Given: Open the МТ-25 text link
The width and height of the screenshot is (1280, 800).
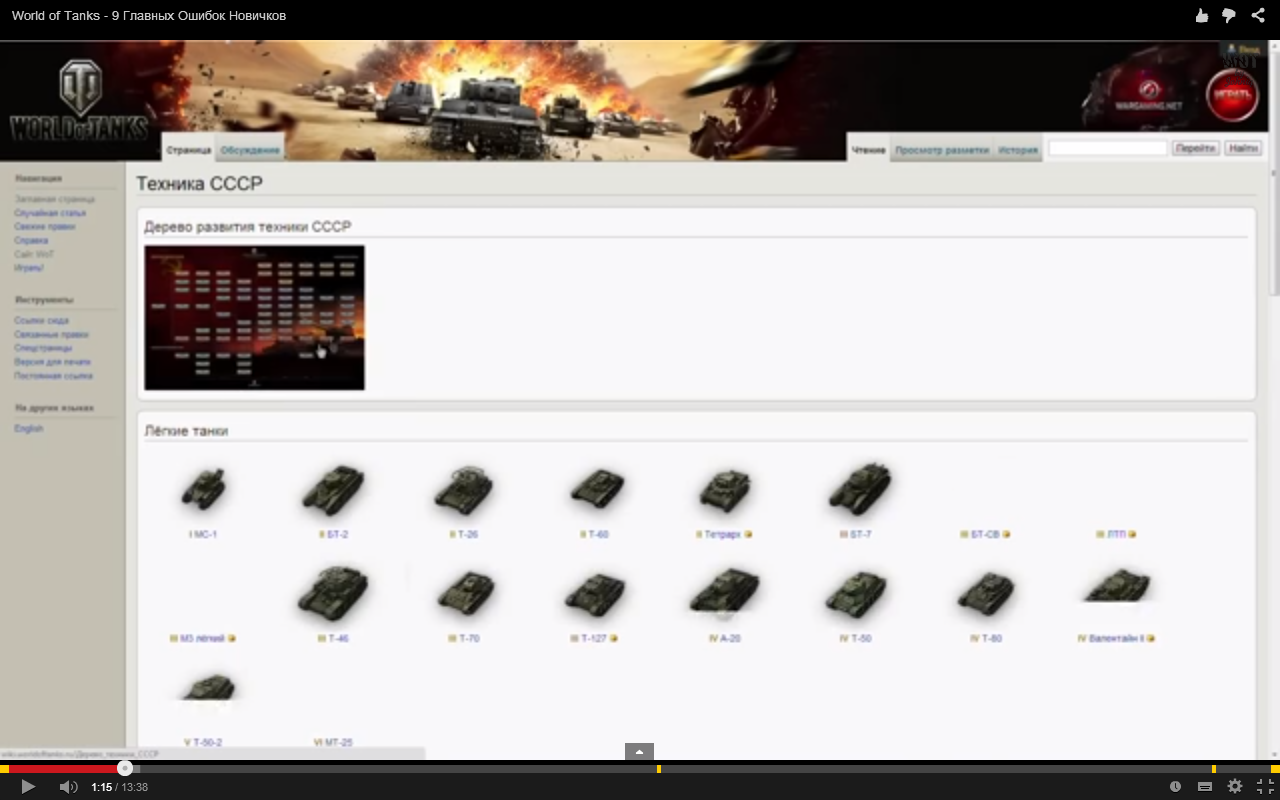Looking at the screenshot, I should tap(338, 742).
